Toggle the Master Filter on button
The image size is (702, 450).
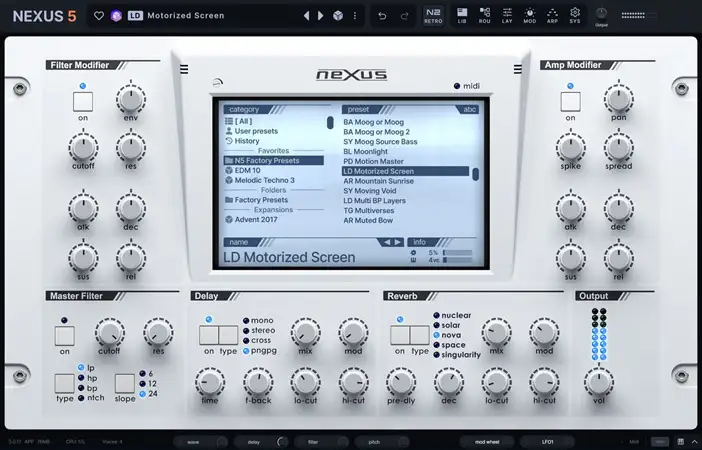pyautogui.click(x=64, y=336)
